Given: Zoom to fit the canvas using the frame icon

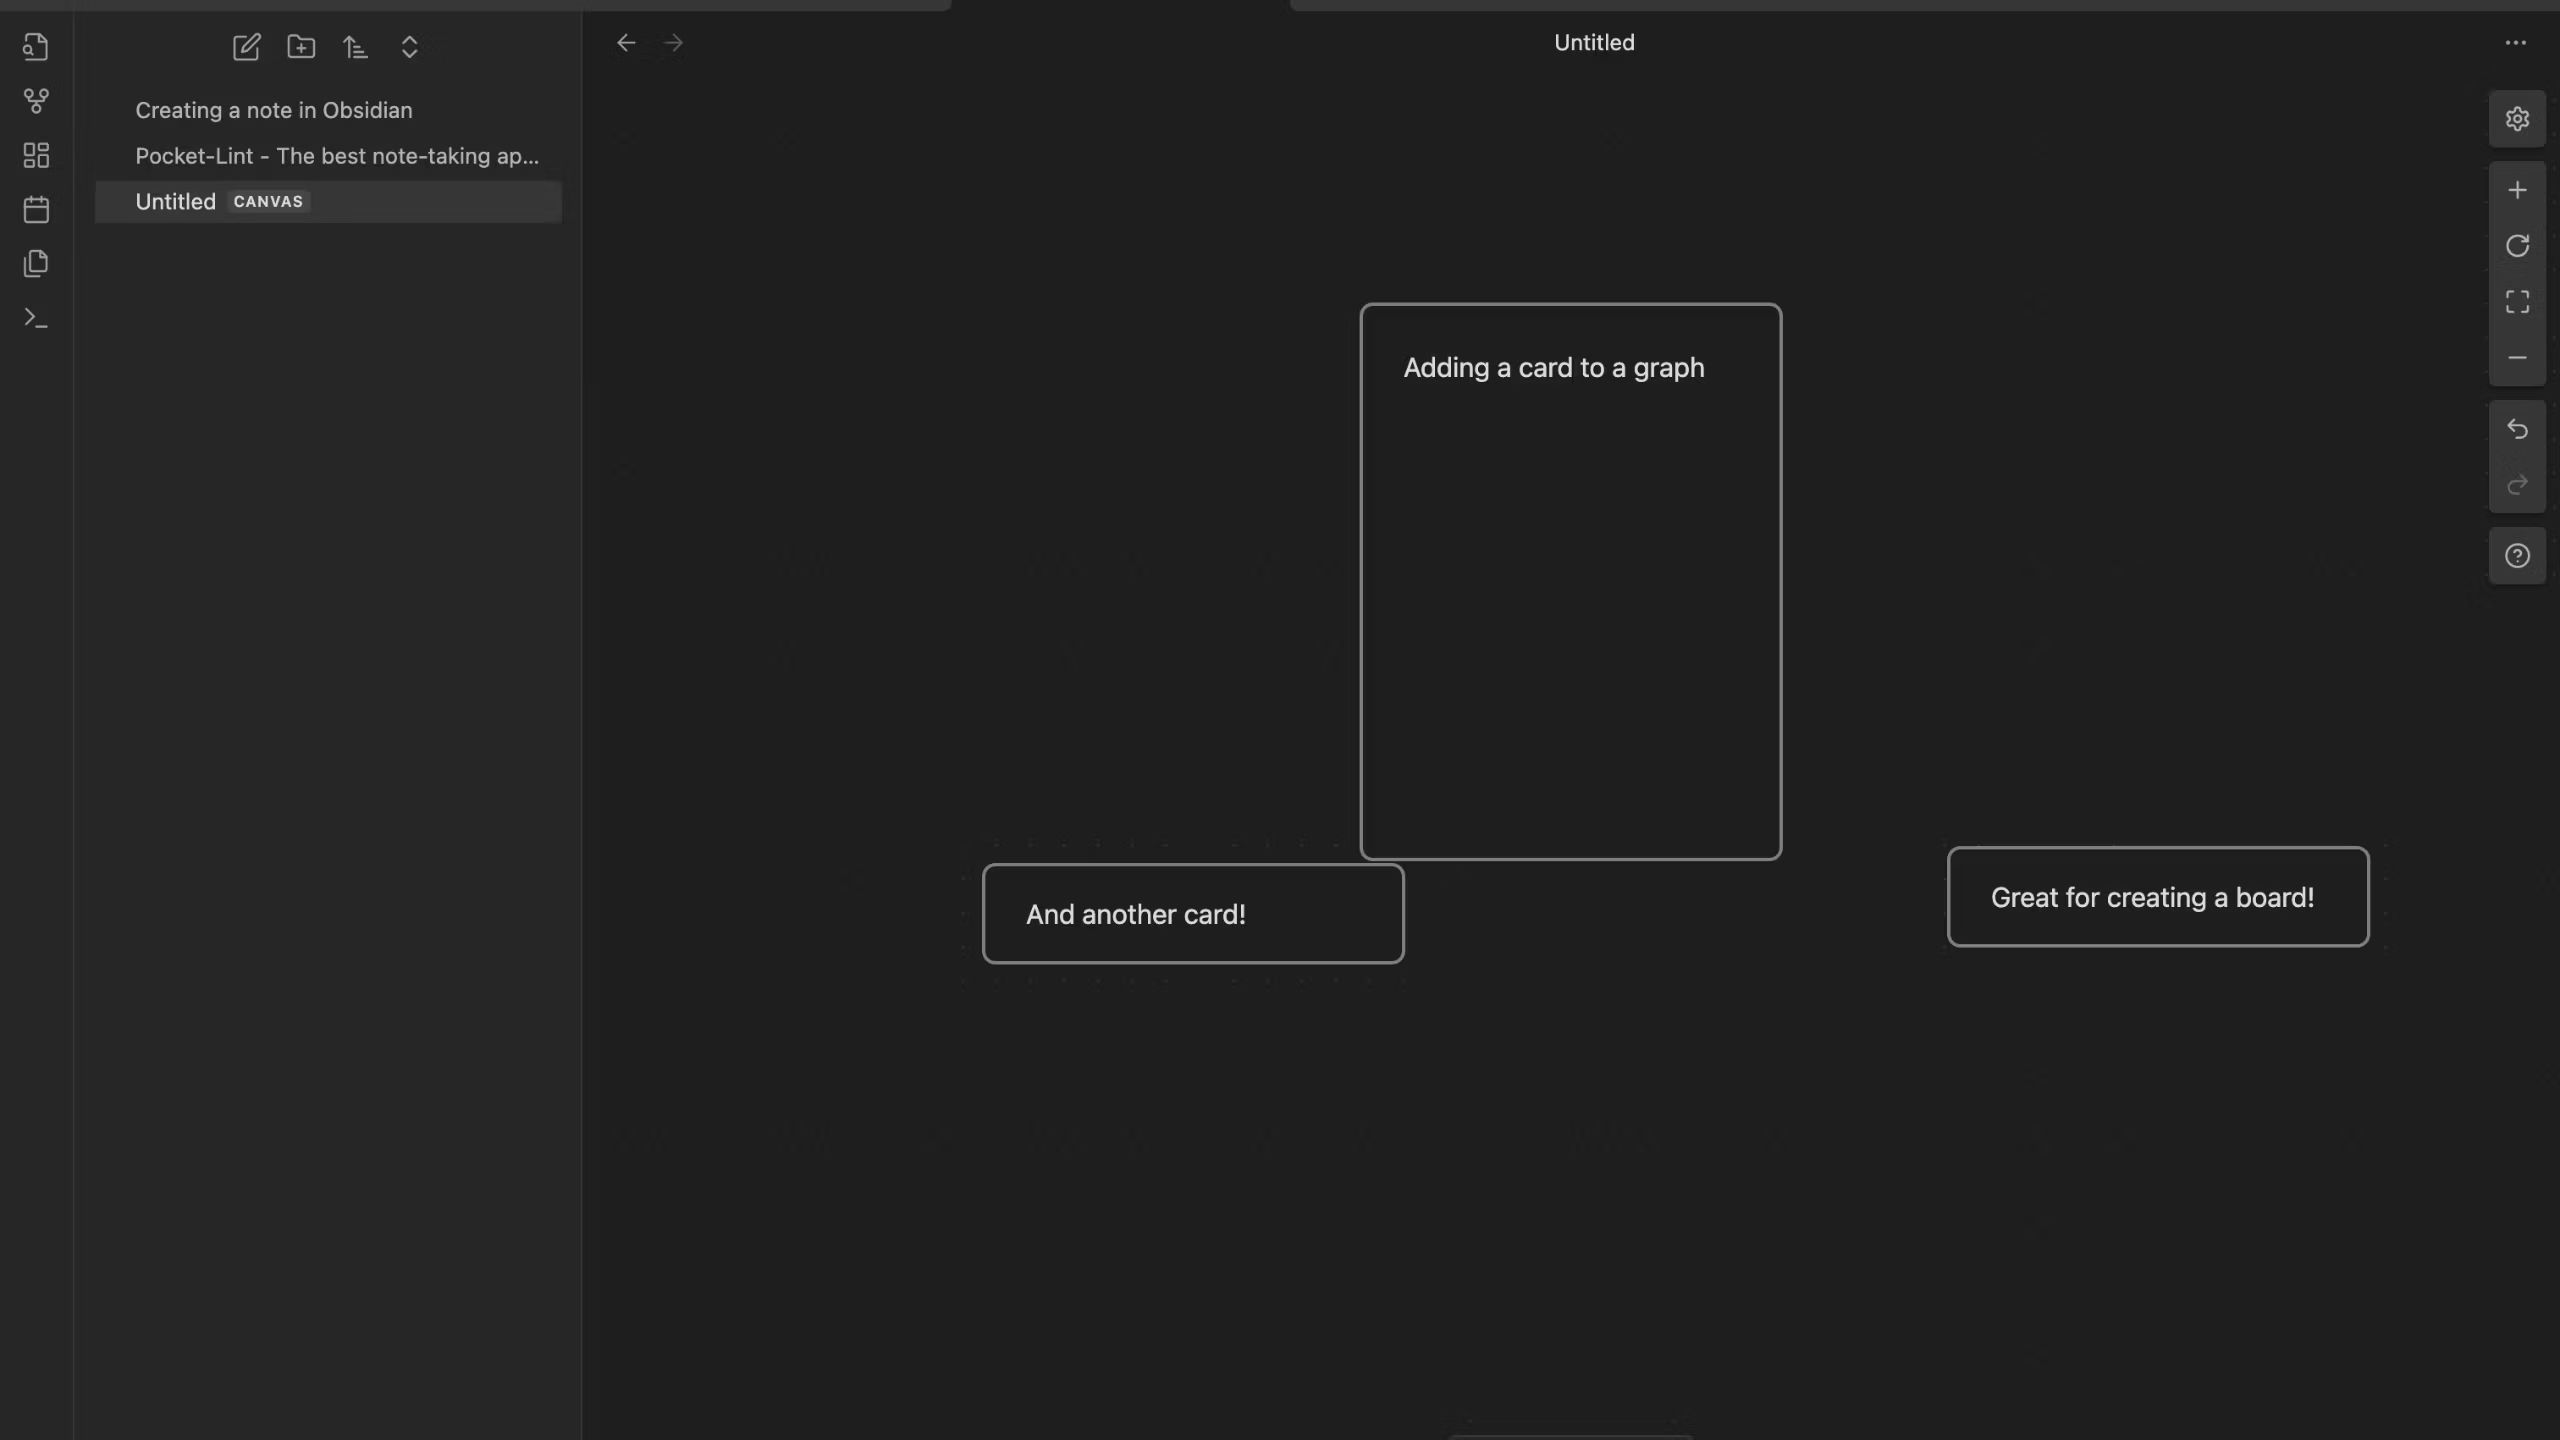Looking at the screenshot, I should tap(2517, 301).
